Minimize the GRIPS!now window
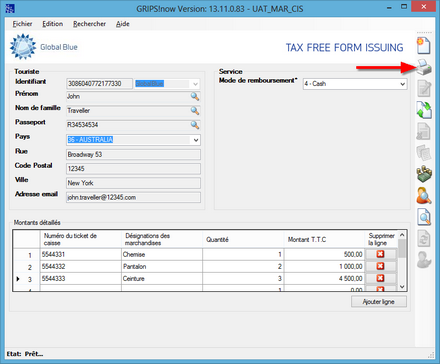The image size is (440, 364). pyautogui.click(x=389, y=7)
